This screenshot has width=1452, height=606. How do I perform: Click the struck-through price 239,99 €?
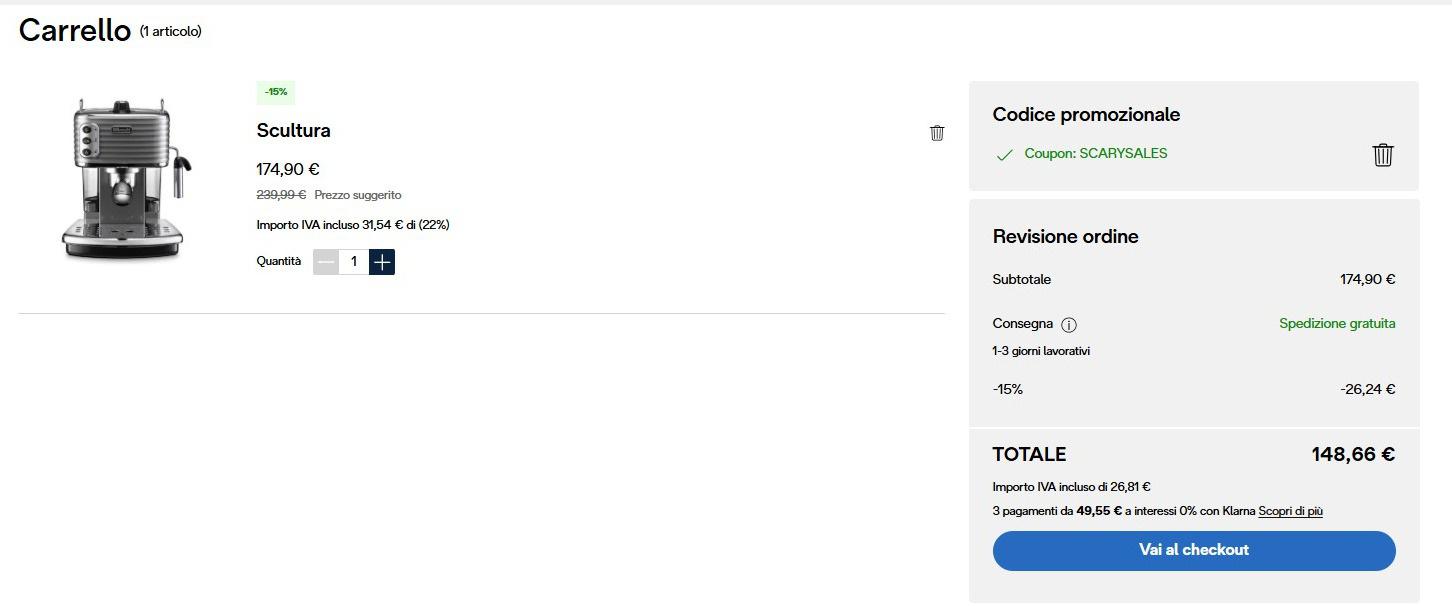[x=281, y=195]
